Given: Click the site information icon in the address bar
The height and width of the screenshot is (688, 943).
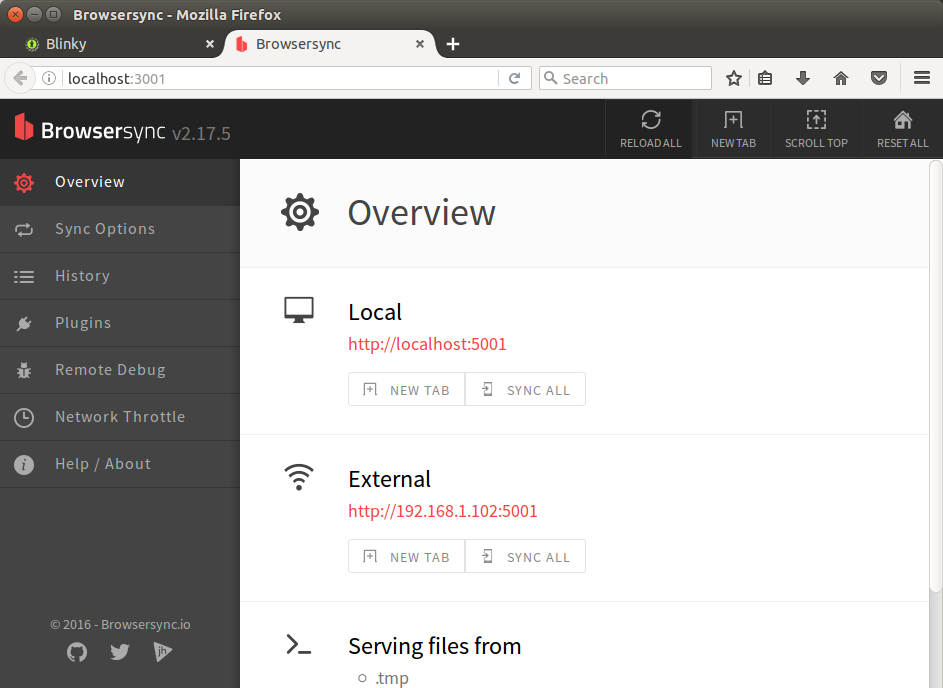Looking at the screenshot, I should point(49,78).
